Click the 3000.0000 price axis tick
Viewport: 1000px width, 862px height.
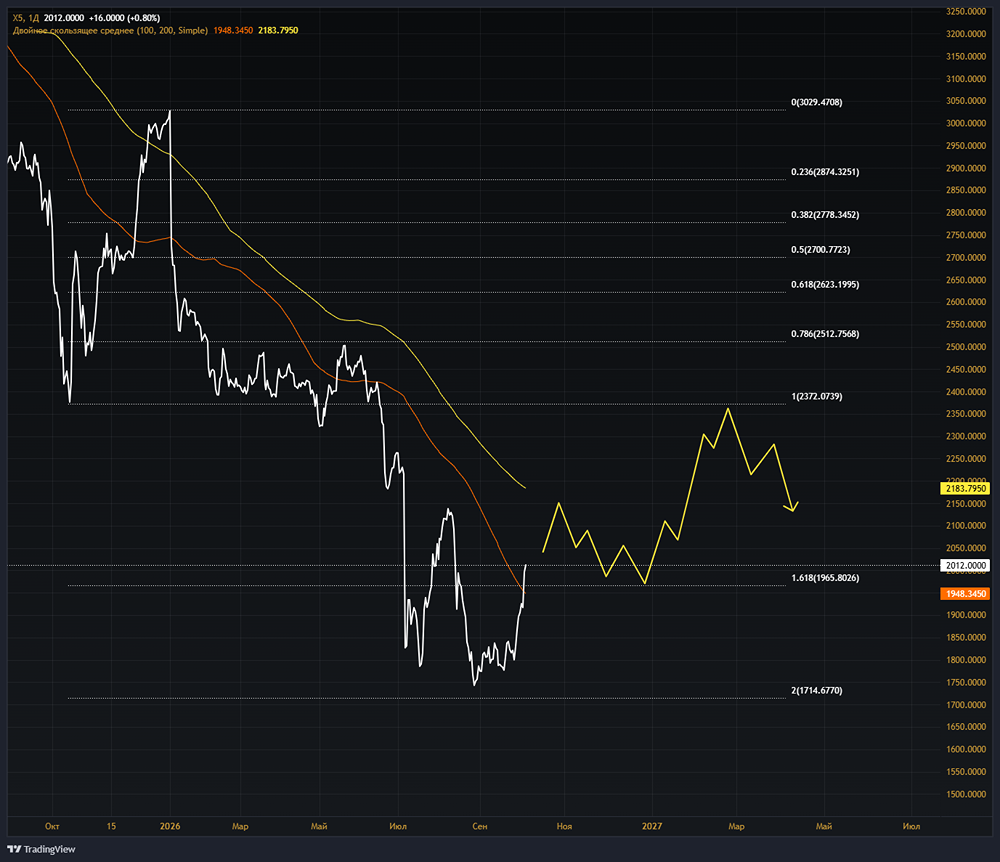click(966, 123)
